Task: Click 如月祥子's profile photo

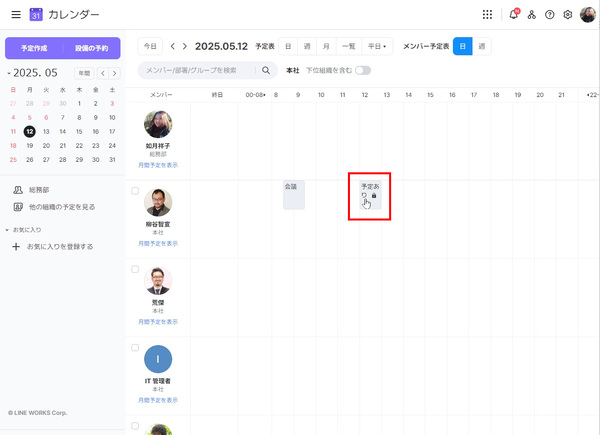Action: [158, 125]
